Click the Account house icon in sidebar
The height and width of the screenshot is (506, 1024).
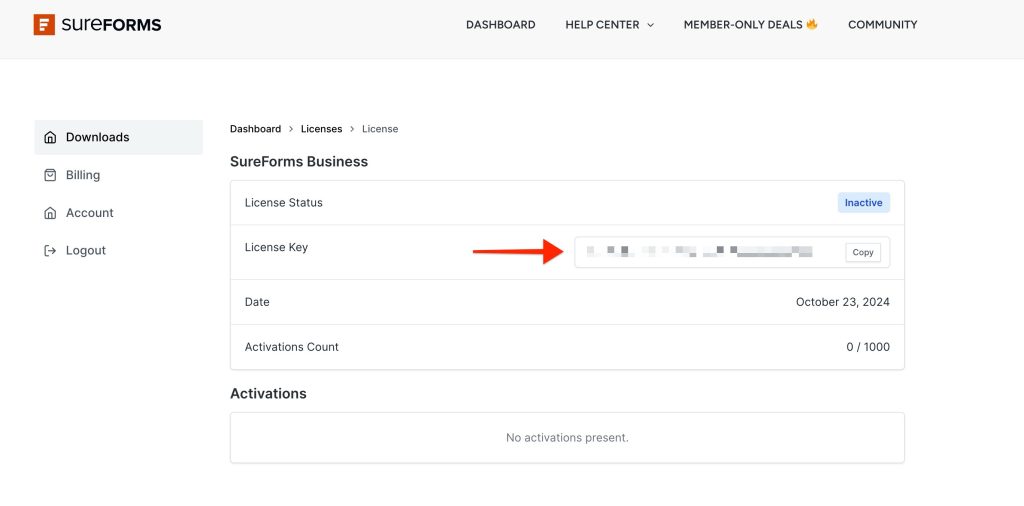click(50, 213)
